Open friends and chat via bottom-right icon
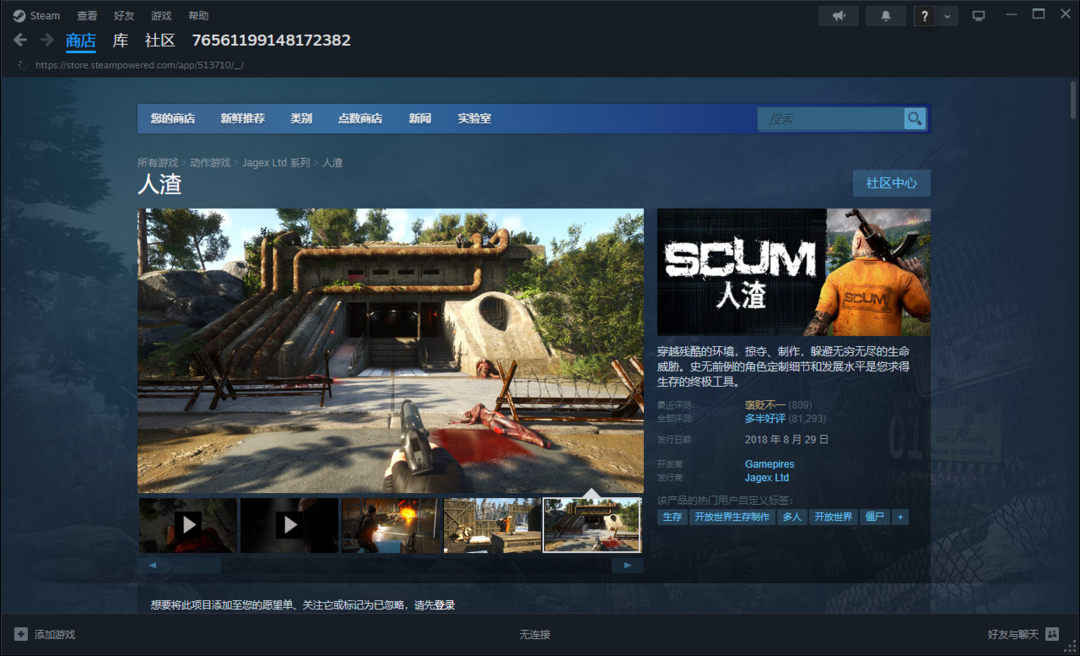The height and width of the screenshot is (656, 1080). 1052,634
